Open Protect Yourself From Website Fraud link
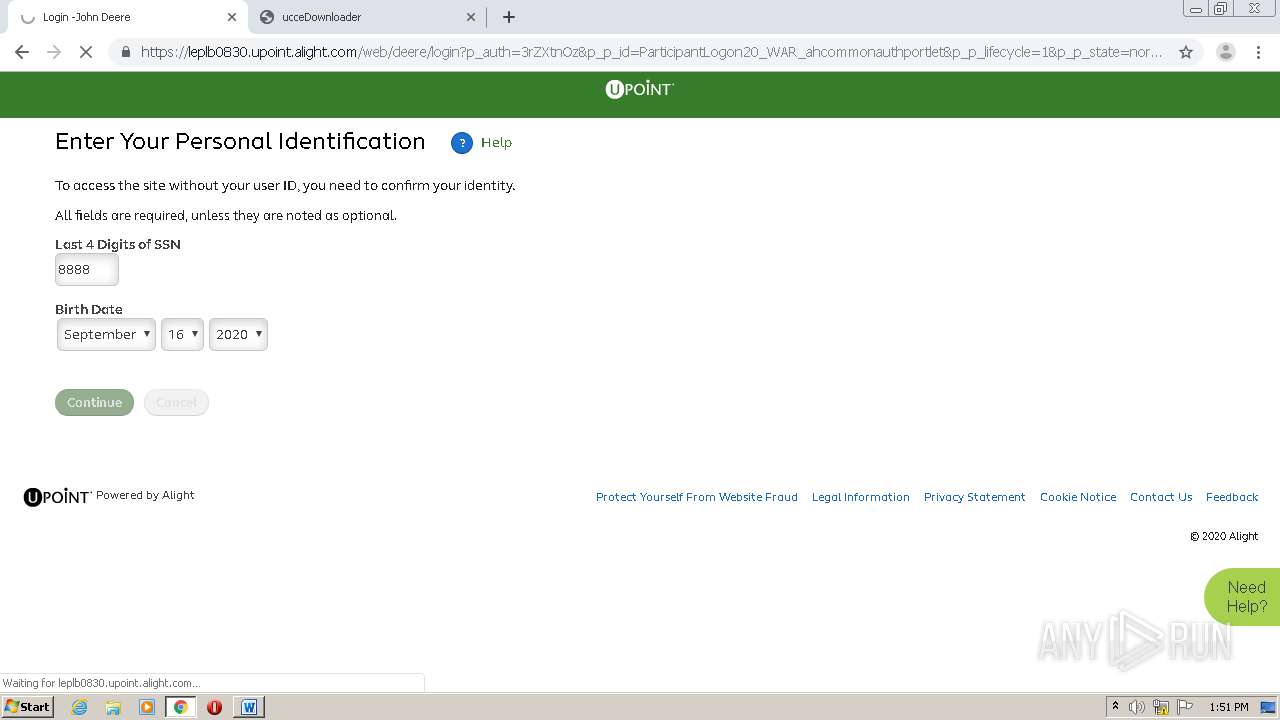Image resolution: width=1280 pixels, height=720 pixels. [697, 497]
